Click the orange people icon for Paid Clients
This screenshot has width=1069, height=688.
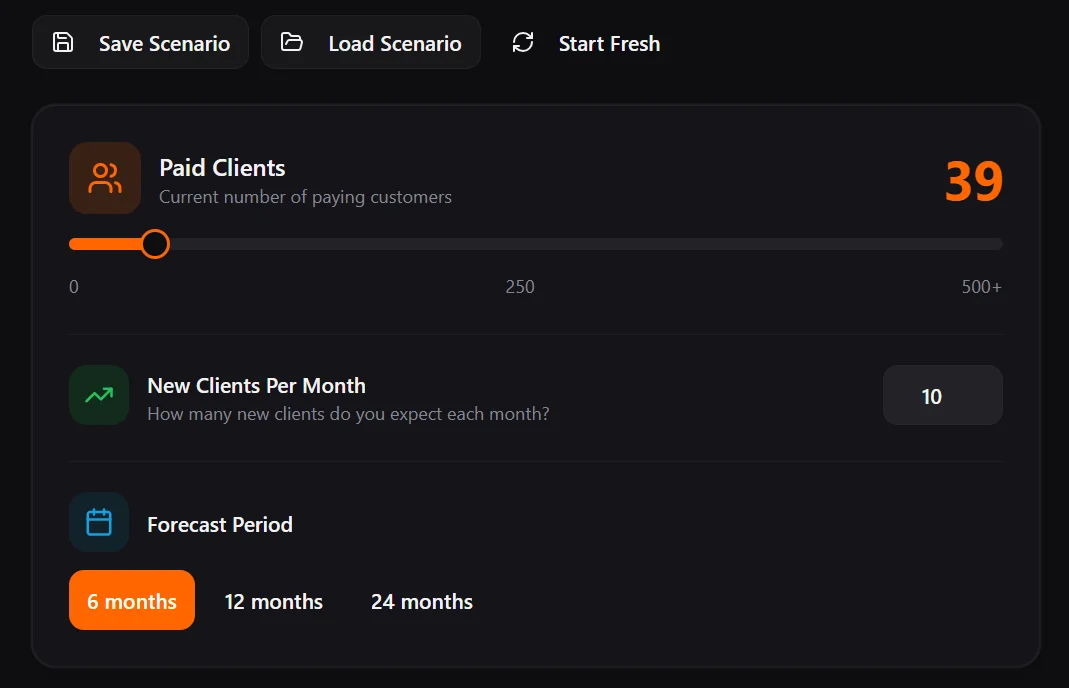click(x=104, y=180)
